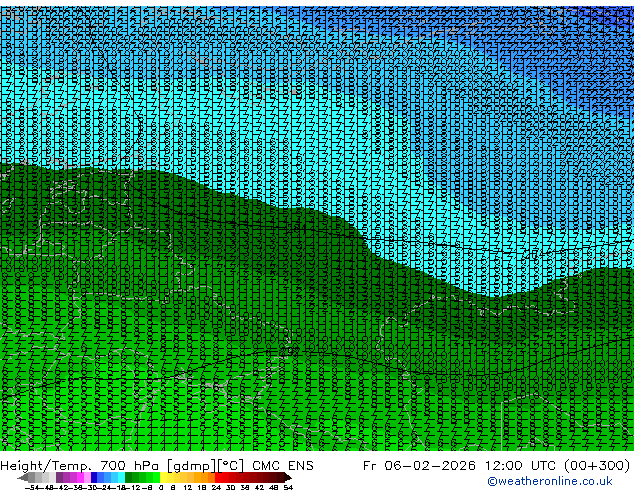The image size is (634, 490).
Task: Click the 'CMC ENS' model label
Action: [x=283, y=466]
